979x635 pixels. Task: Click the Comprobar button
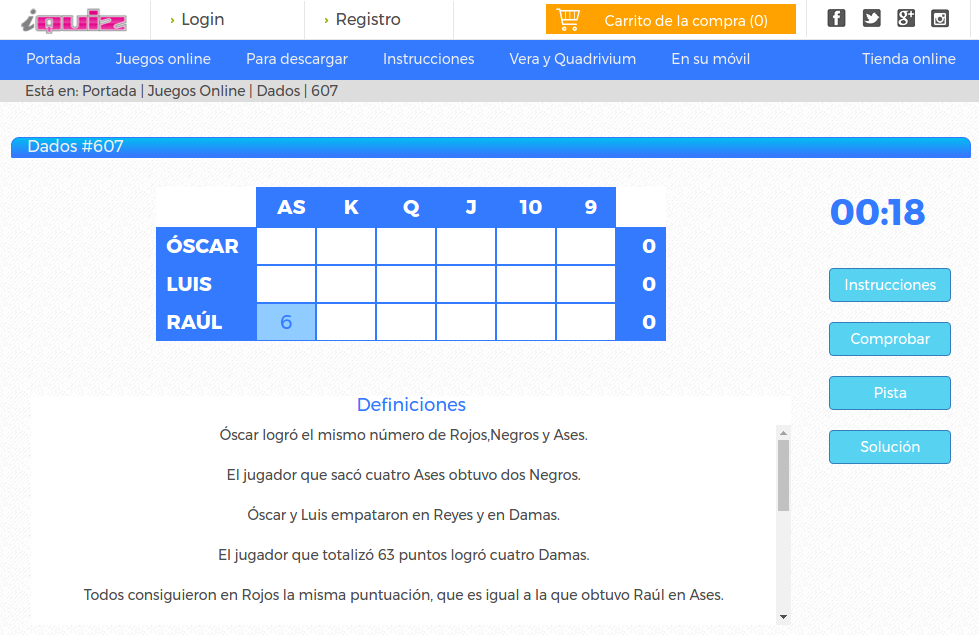point(890,339)
